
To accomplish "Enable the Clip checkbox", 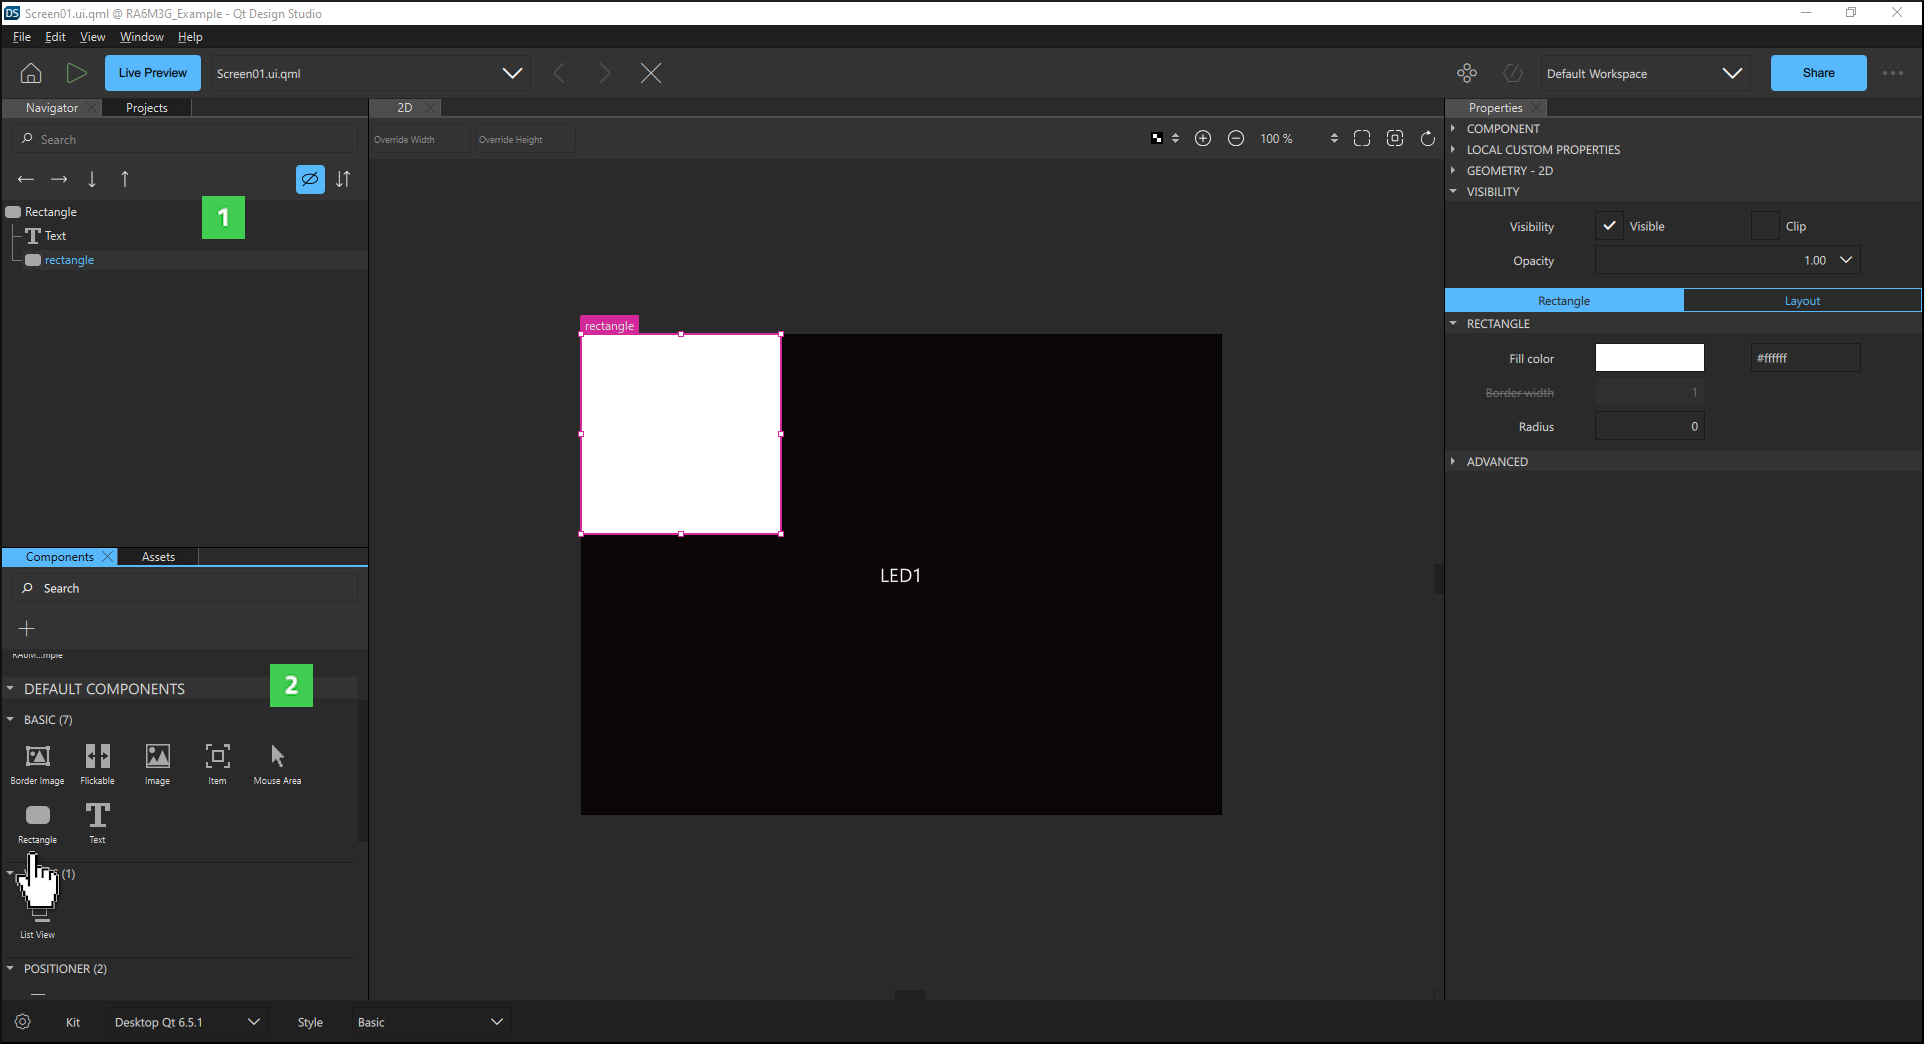I will pyautogui.click(x=1765, y=226).
